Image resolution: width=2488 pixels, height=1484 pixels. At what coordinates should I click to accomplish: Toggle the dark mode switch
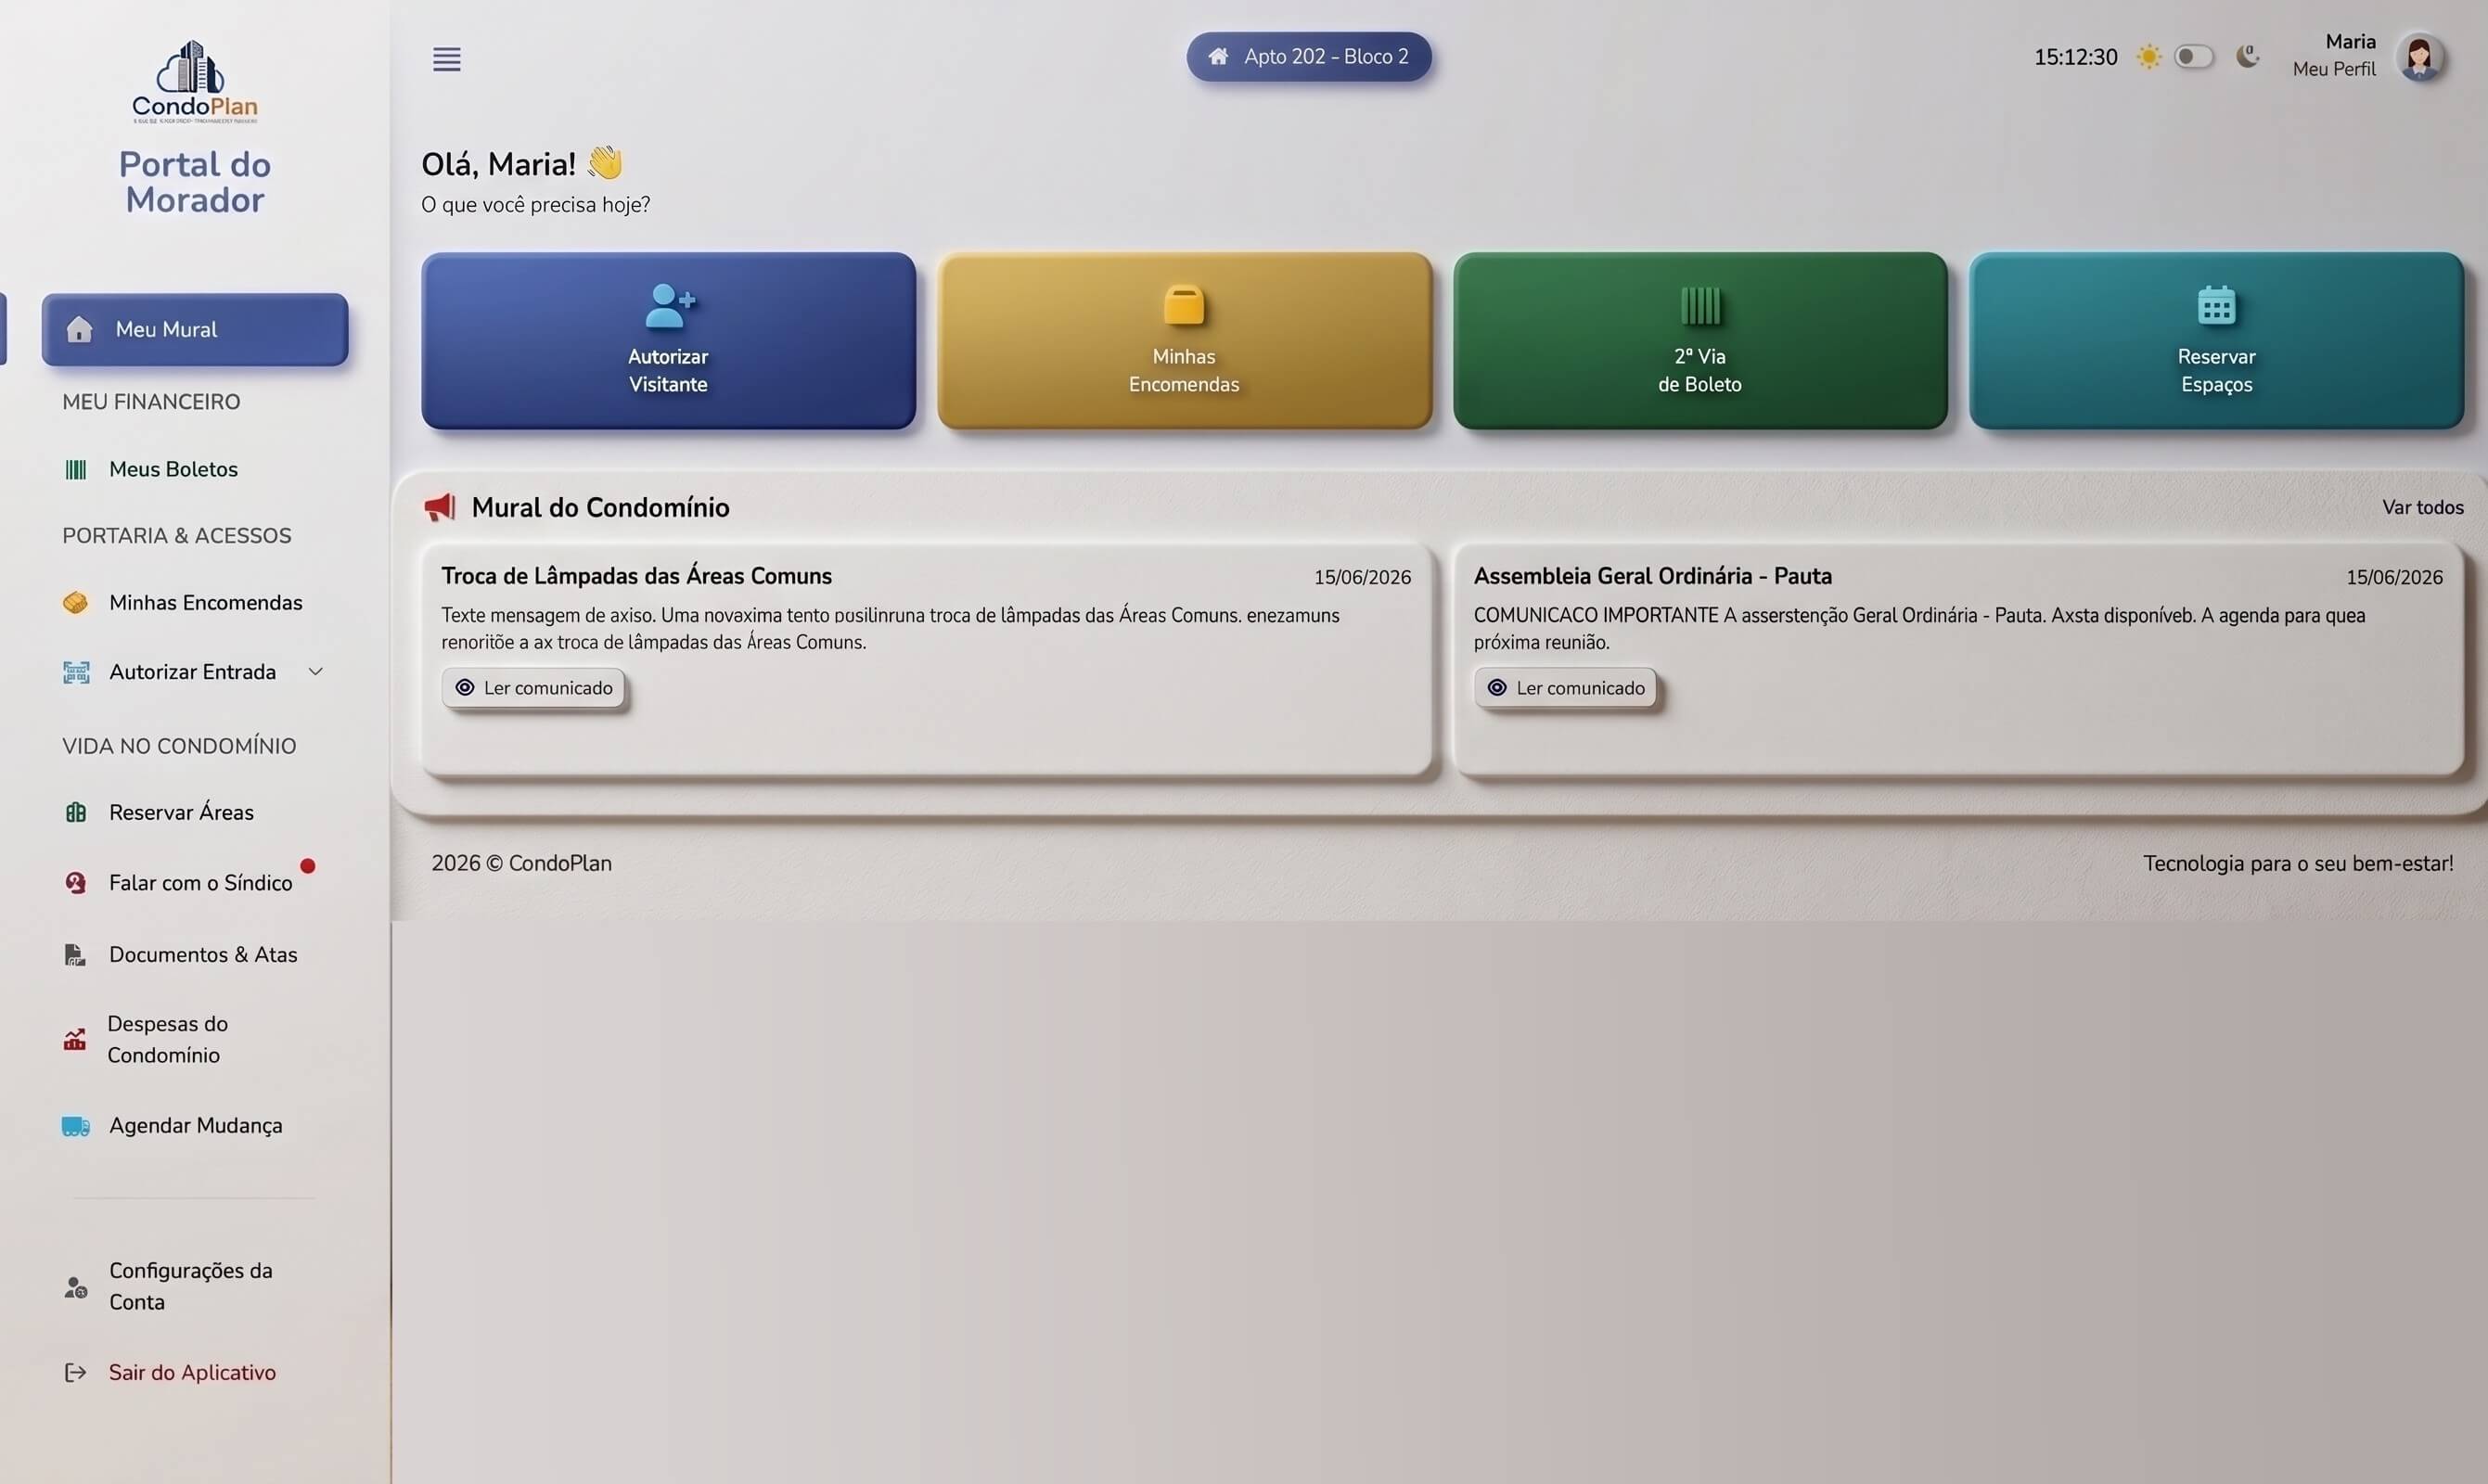click(x=2193, y=57)
